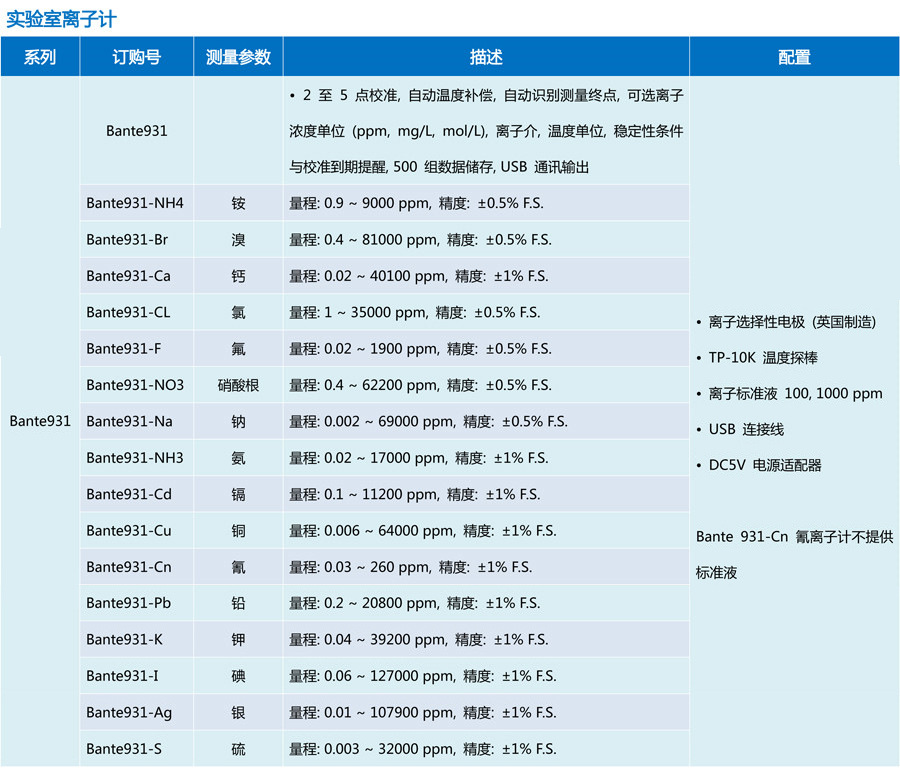900x768 pixels.
Task: Select the 银 parameter cell
Action: [238, 712]
